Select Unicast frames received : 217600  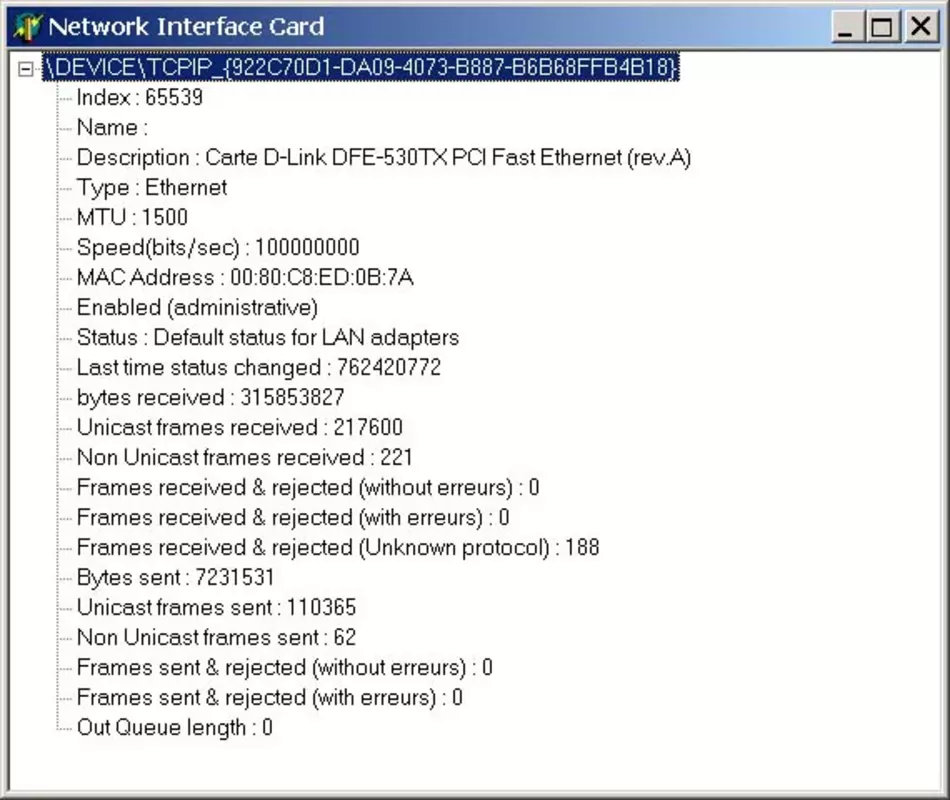239,427
